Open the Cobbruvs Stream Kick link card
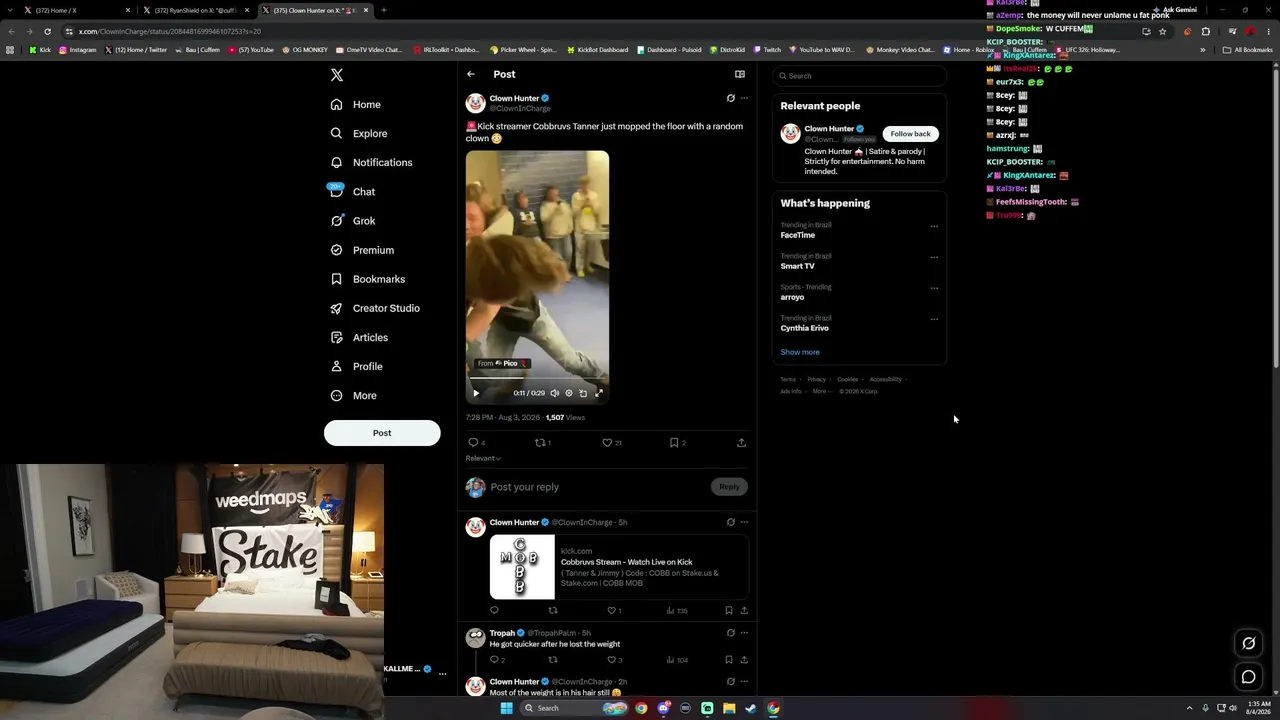This screenshot has width=1280, height=720. click(619, 567)
